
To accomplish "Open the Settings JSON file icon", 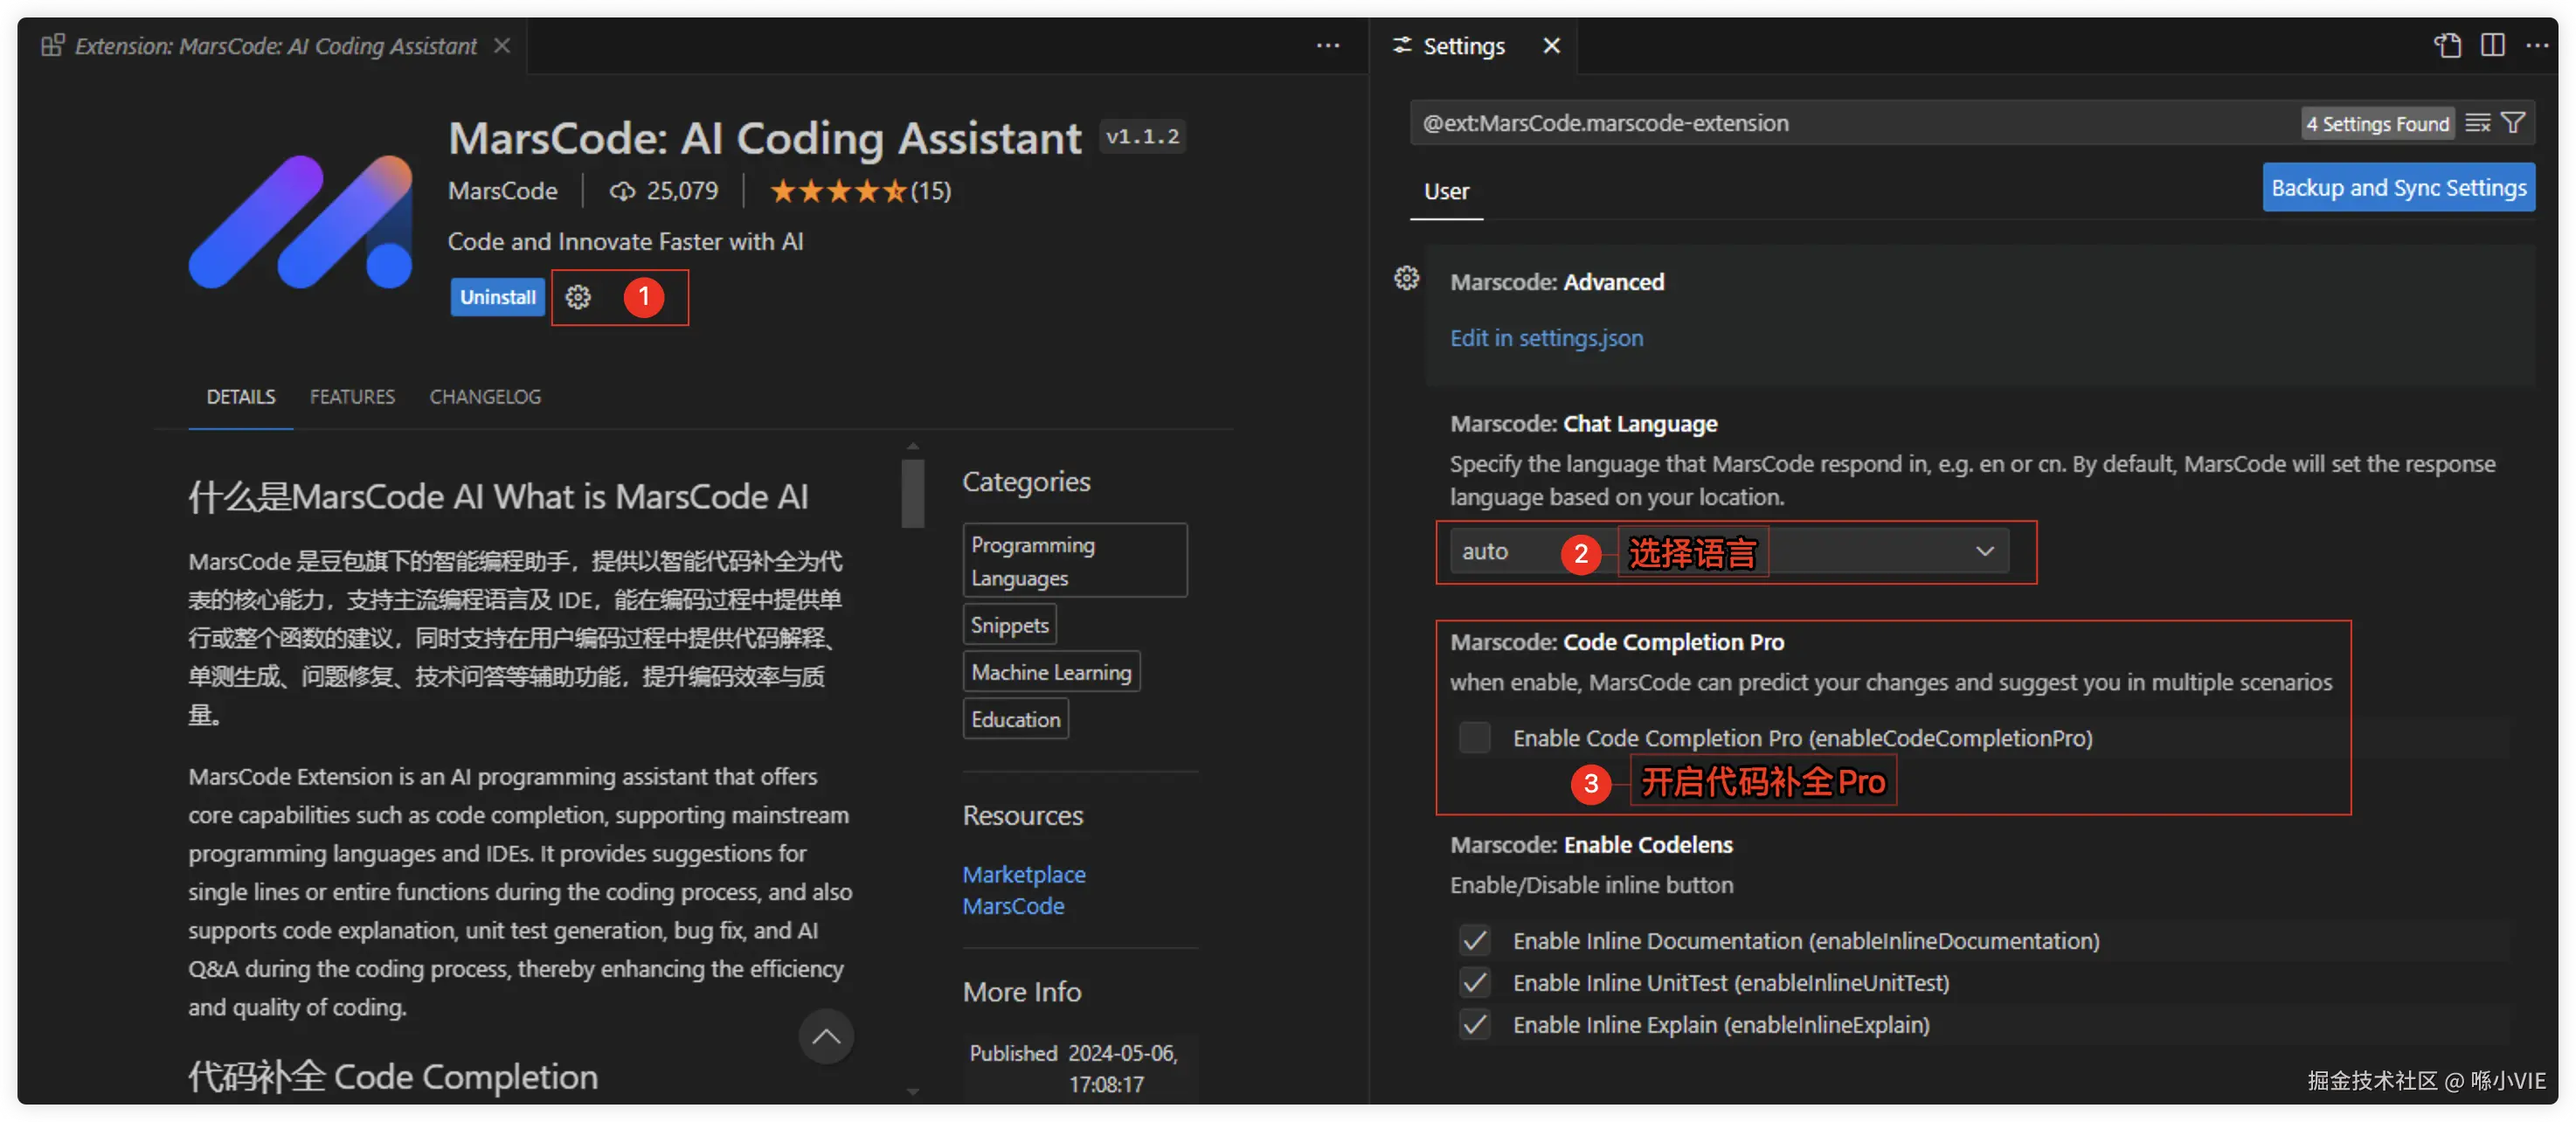I will point(2447,46).
